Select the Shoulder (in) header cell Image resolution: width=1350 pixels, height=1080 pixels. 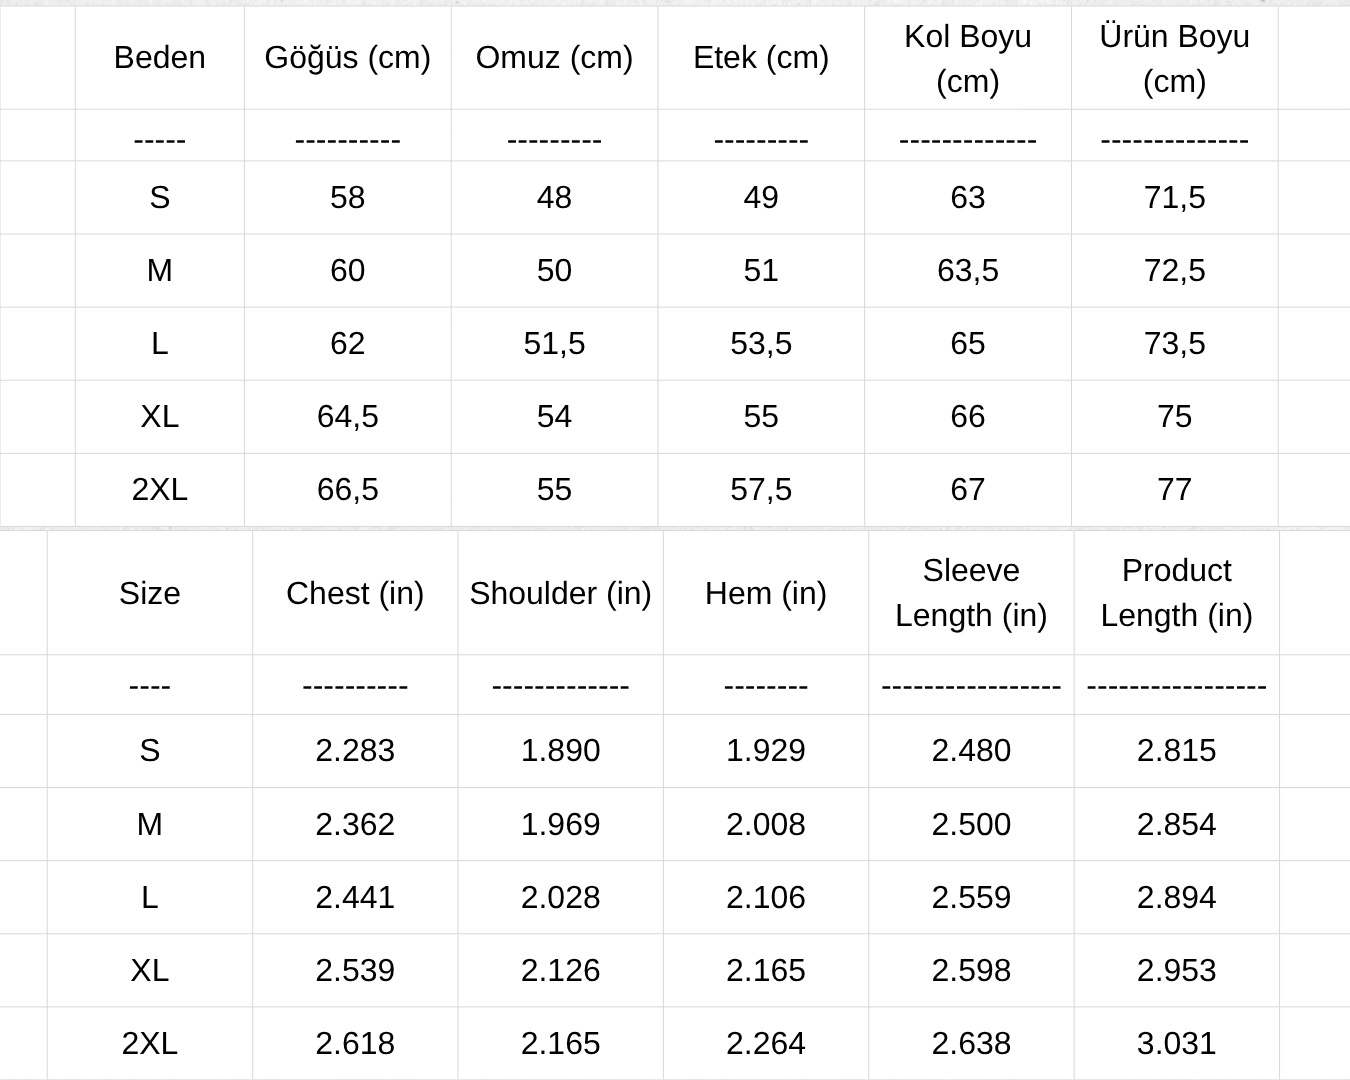click(x=560, y=593)
